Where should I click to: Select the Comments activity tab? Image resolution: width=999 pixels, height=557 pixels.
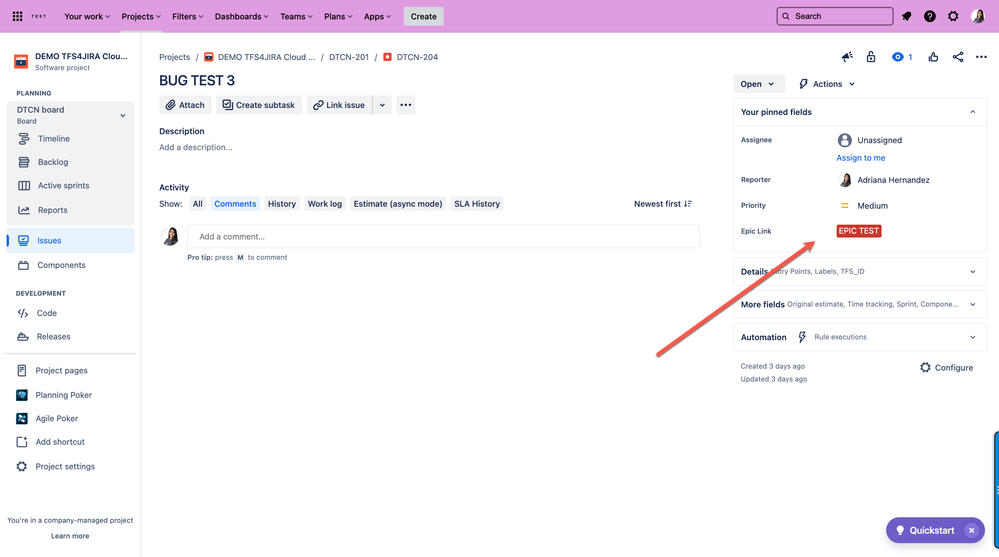click(x=235, y=204)
